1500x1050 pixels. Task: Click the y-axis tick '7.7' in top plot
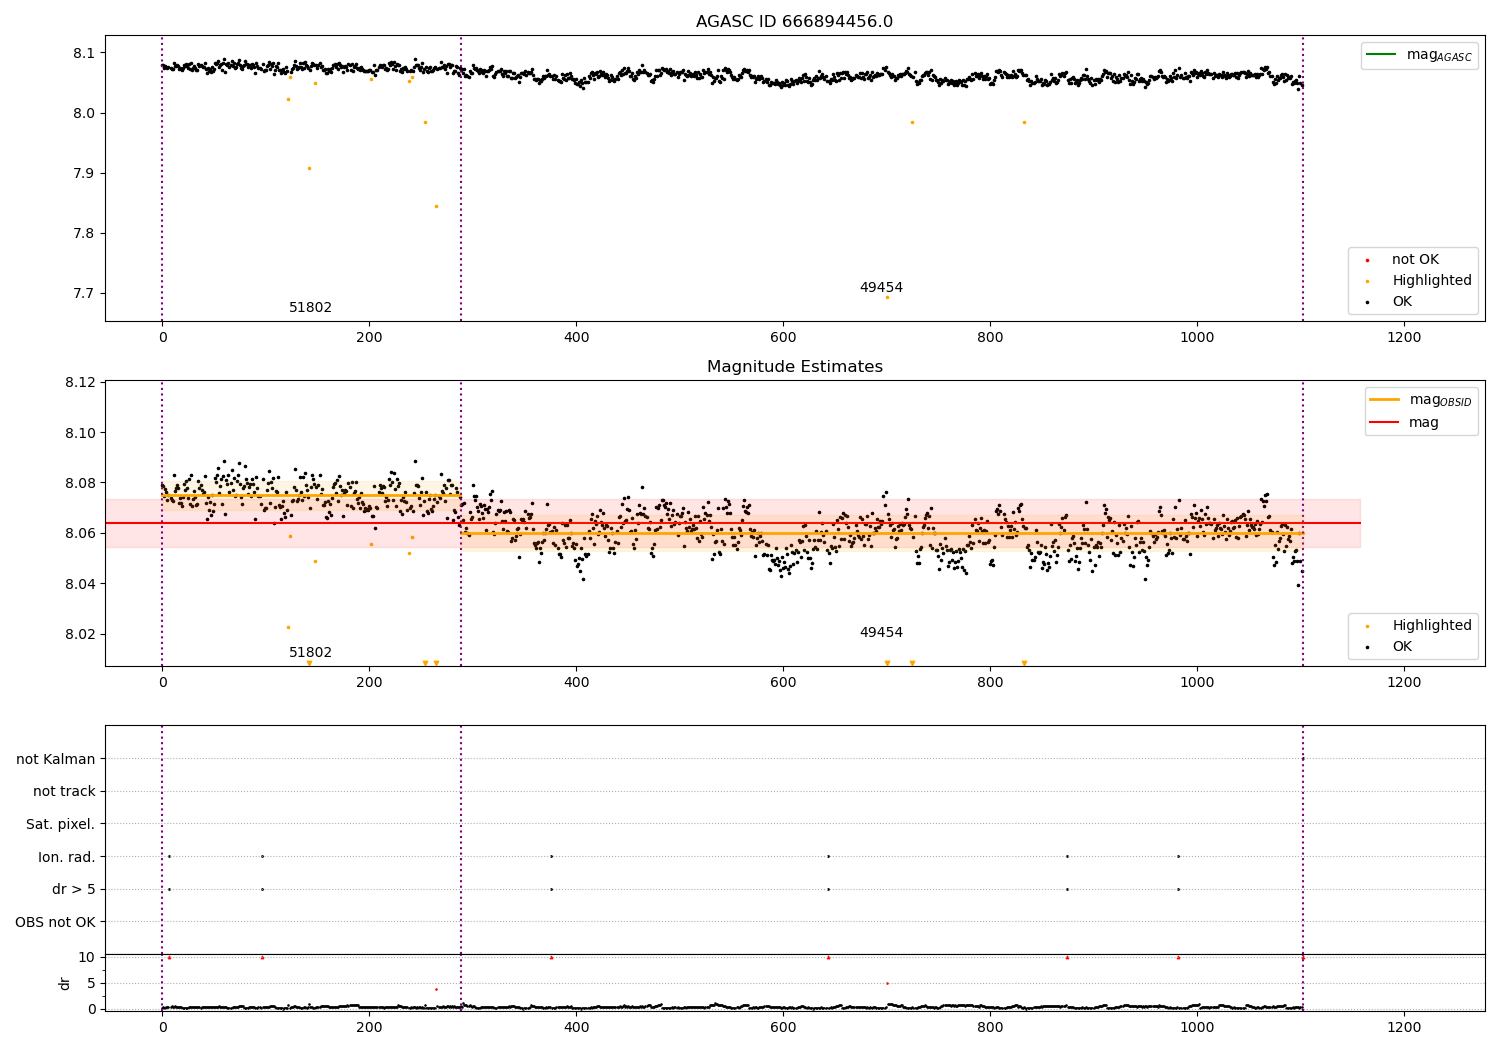pos(84,294)
